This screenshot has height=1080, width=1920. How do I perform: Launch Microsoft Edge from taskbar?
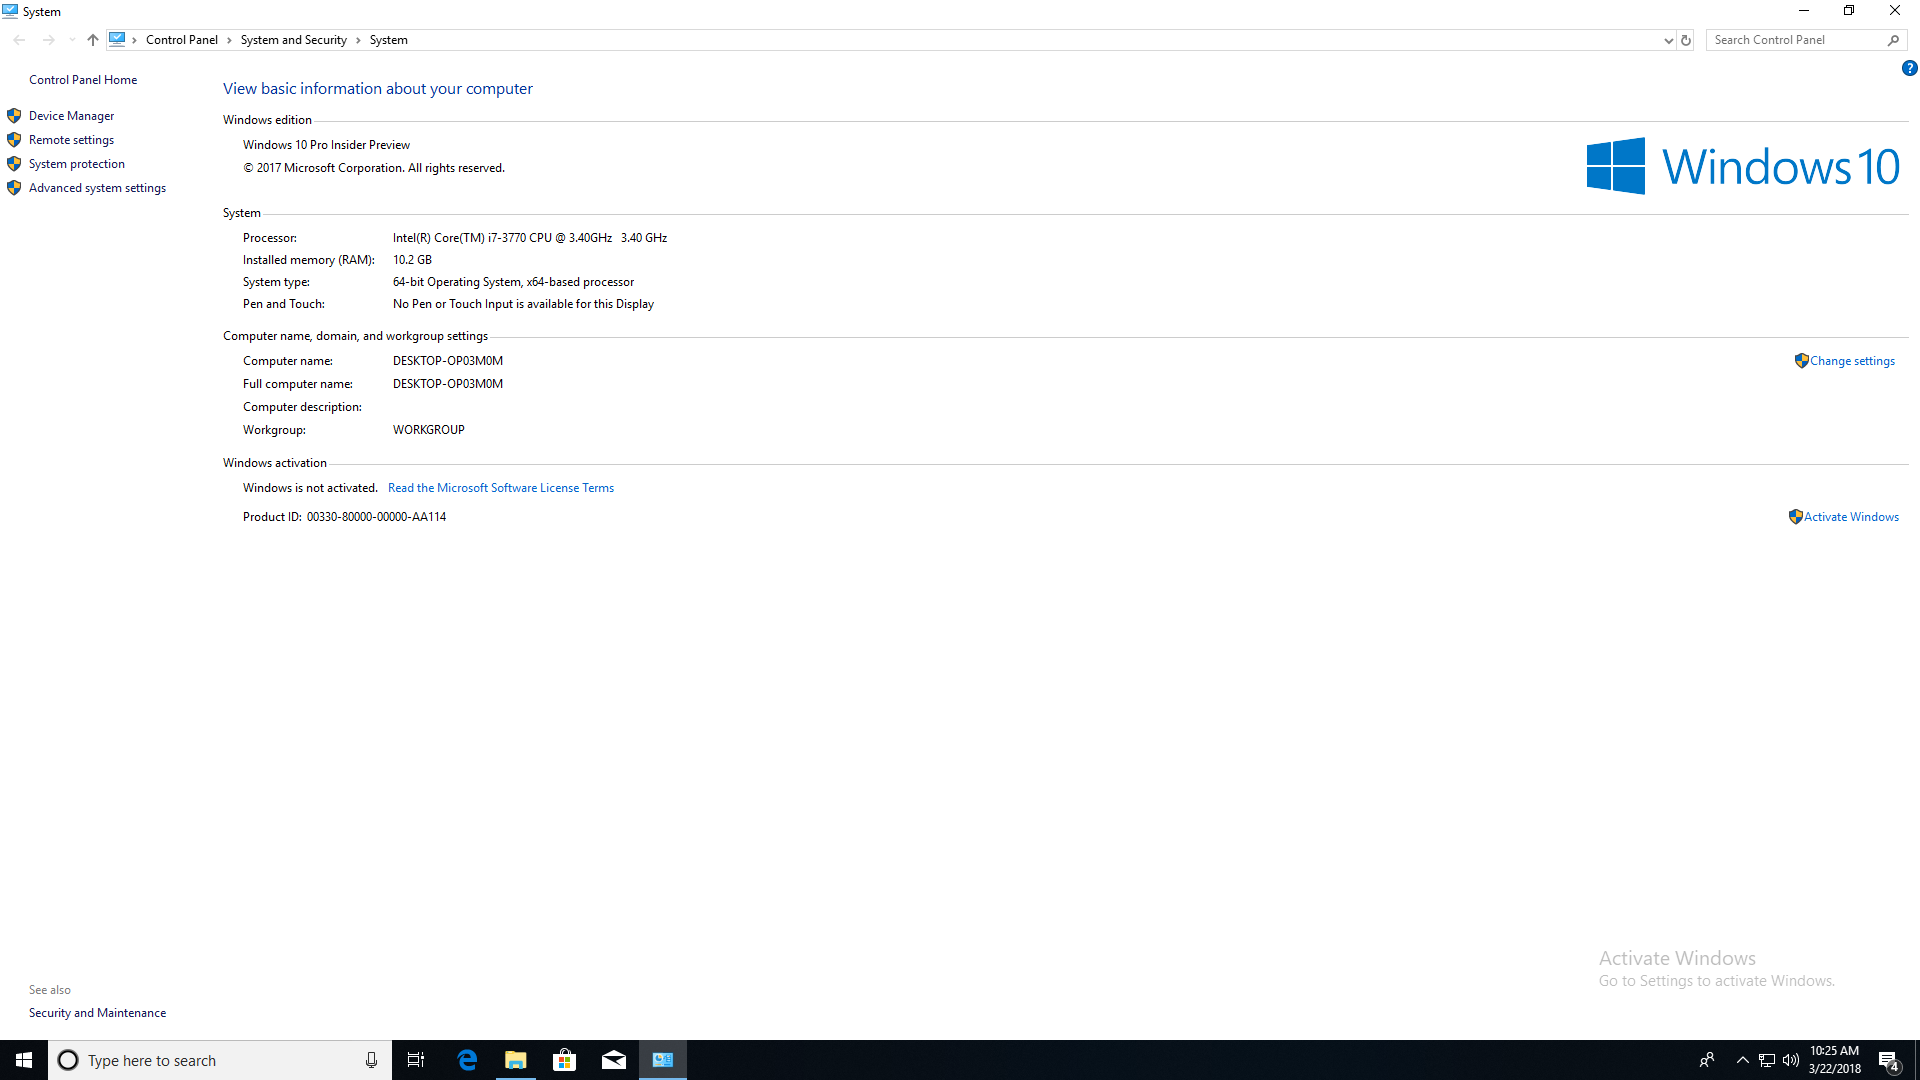[467, 1060]
